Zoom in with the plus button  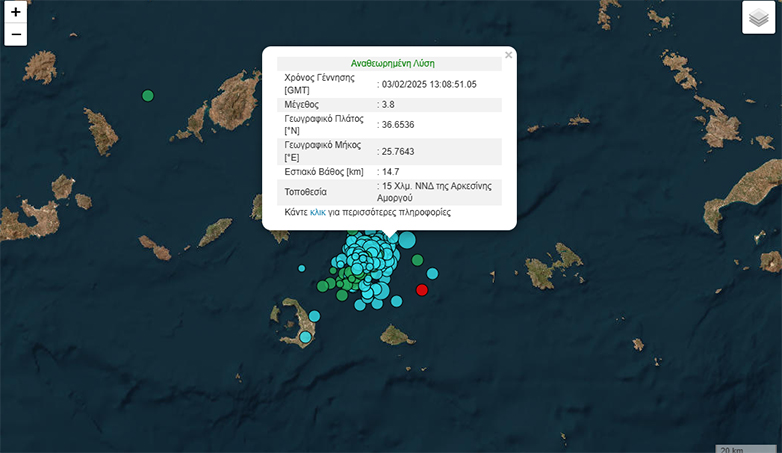(x=16, y=13)
